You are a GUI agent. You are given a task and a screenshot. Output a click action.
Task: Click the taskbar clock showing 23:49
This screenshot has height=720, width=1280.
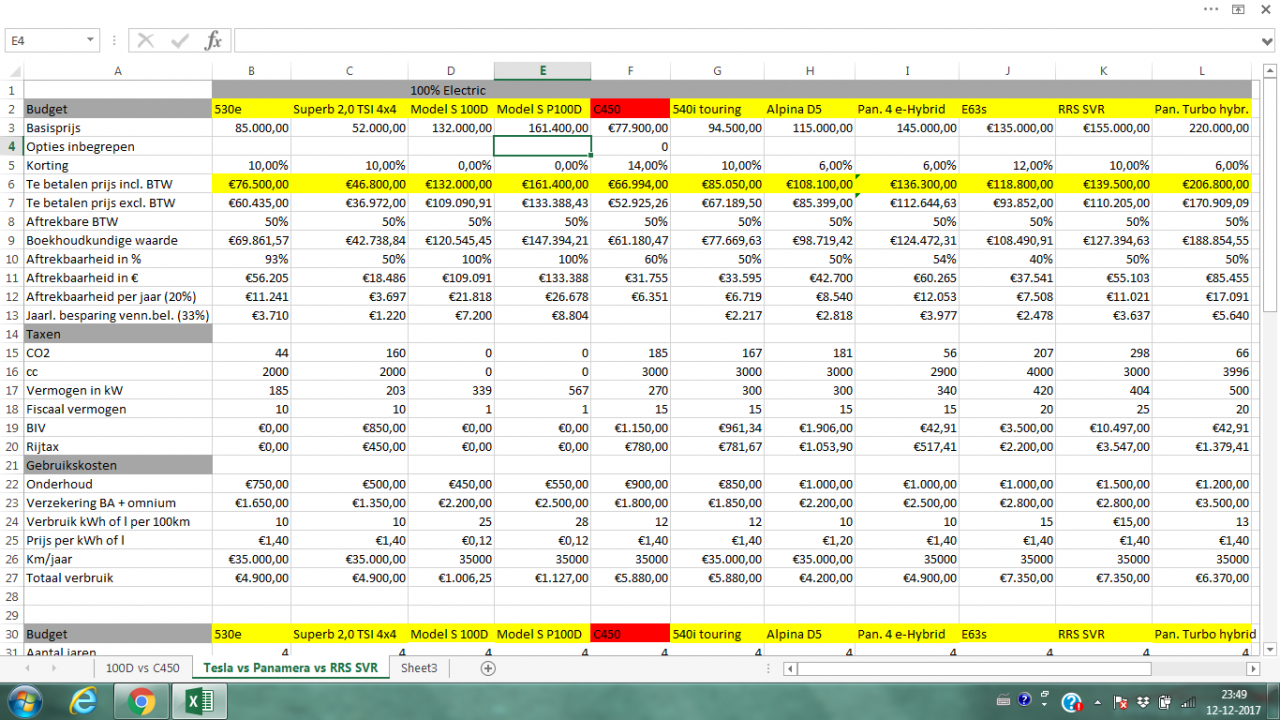1235,702
